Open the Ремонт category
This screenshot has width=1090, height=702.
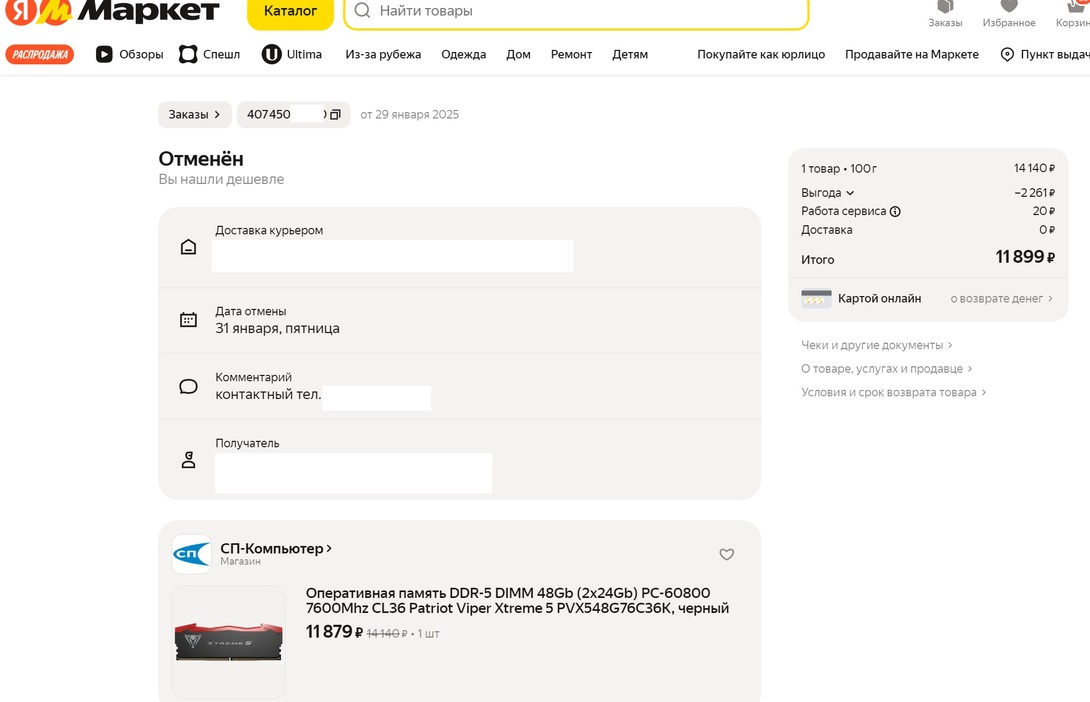(571, 54)
